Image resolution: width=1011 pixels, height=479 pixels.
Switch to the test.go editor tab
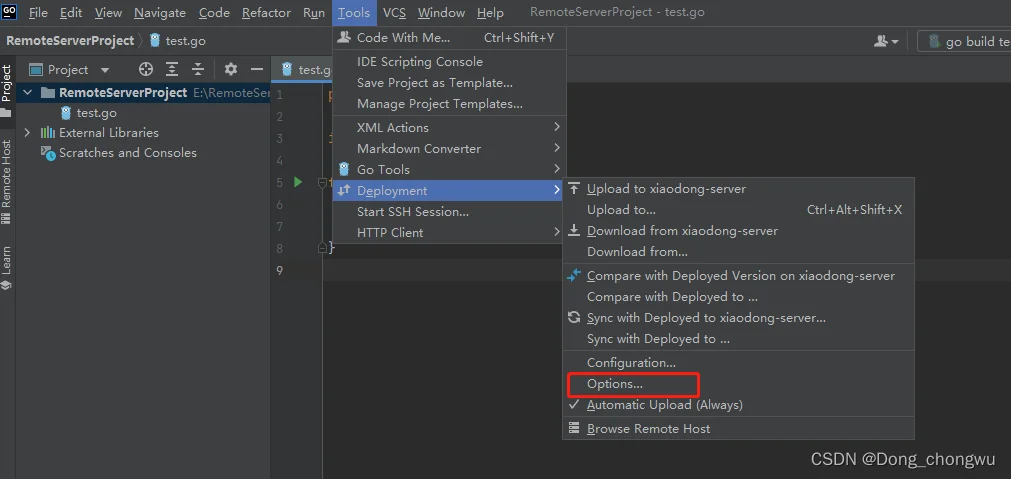coord(306,69)
